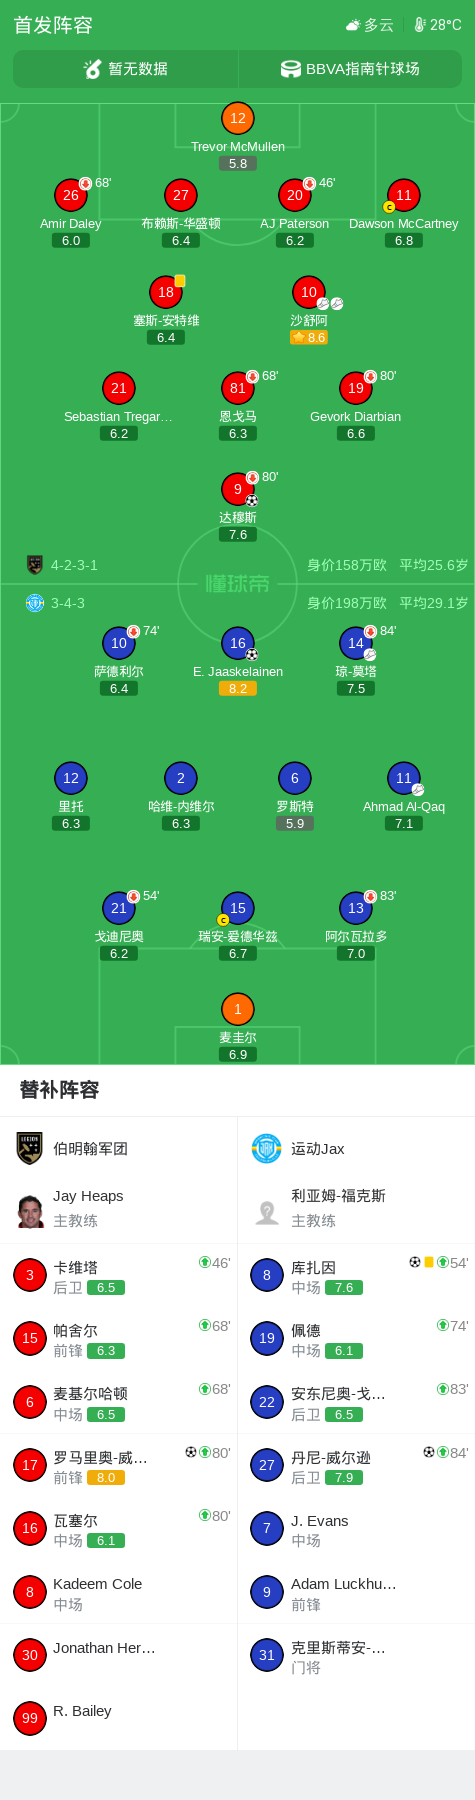Tap orange goalkeeper 麦圭尔 number 1
This screenshot has width=475, height=1800.
pos(238,1009)
